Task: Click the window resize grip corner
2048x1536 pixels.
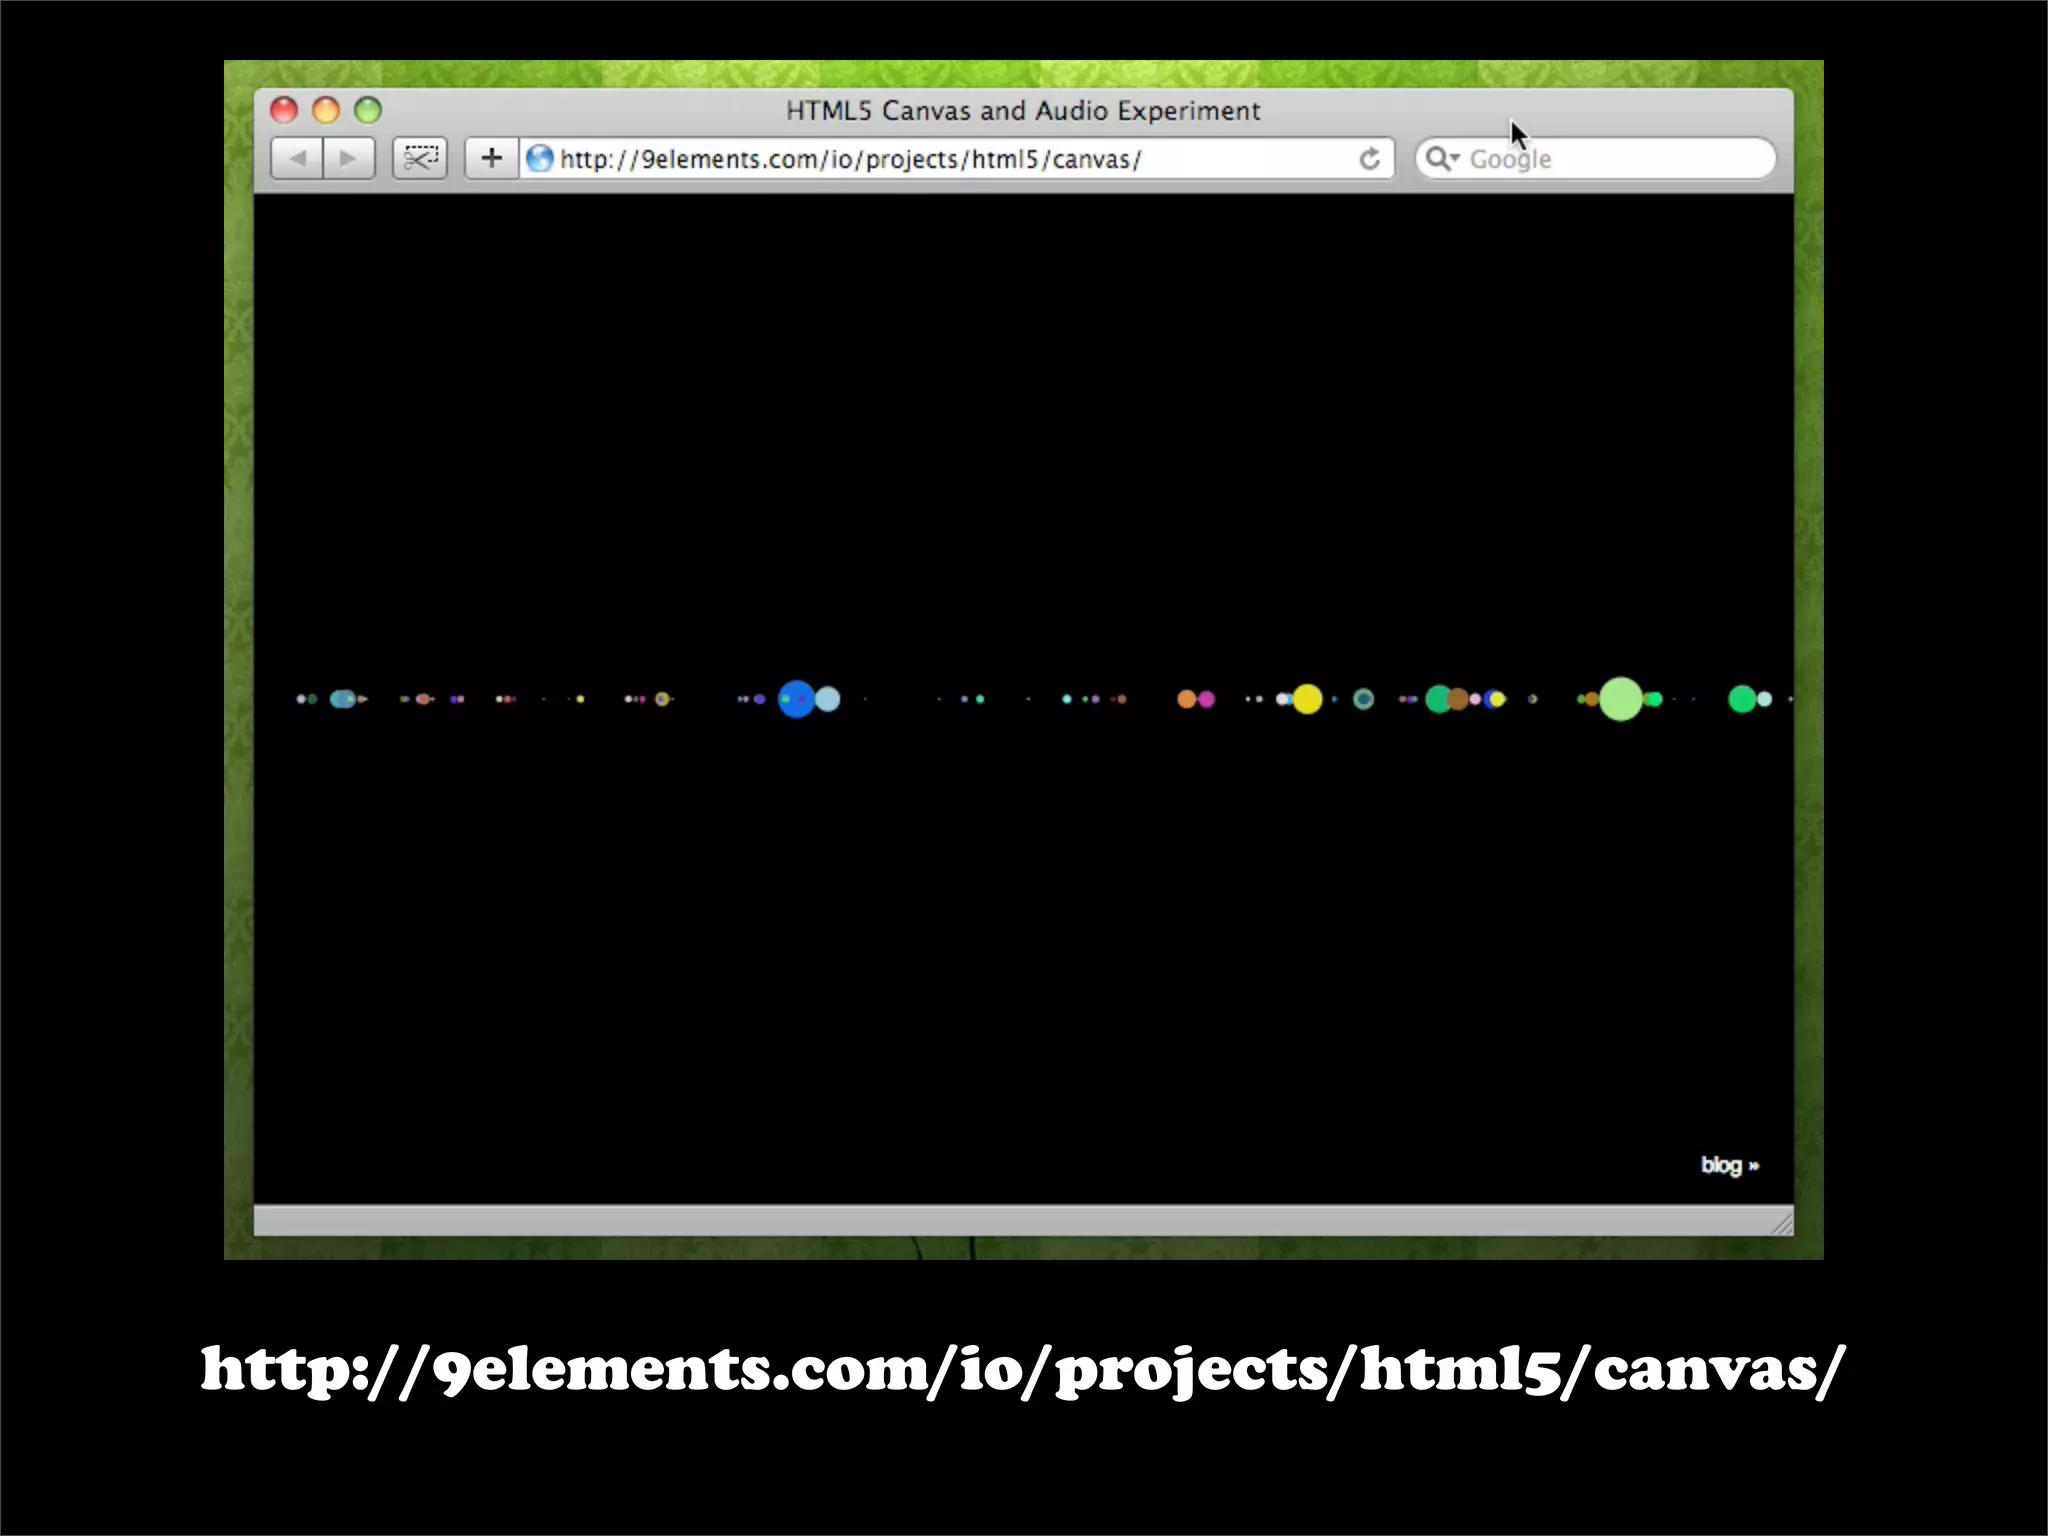Action: pyautogui.click(x=1782, y=1224)
